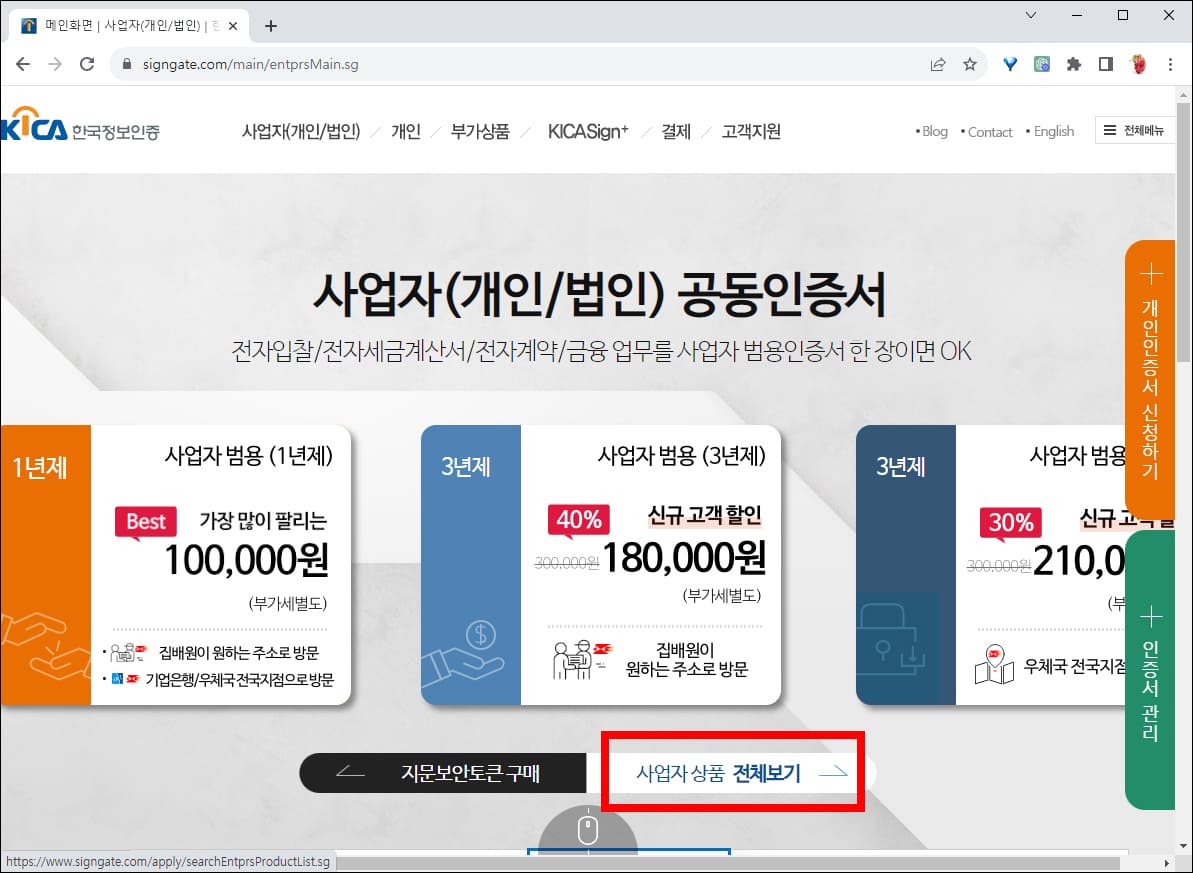
Task: Select the 고객지원 navigation menu
Action: [751, 131]
